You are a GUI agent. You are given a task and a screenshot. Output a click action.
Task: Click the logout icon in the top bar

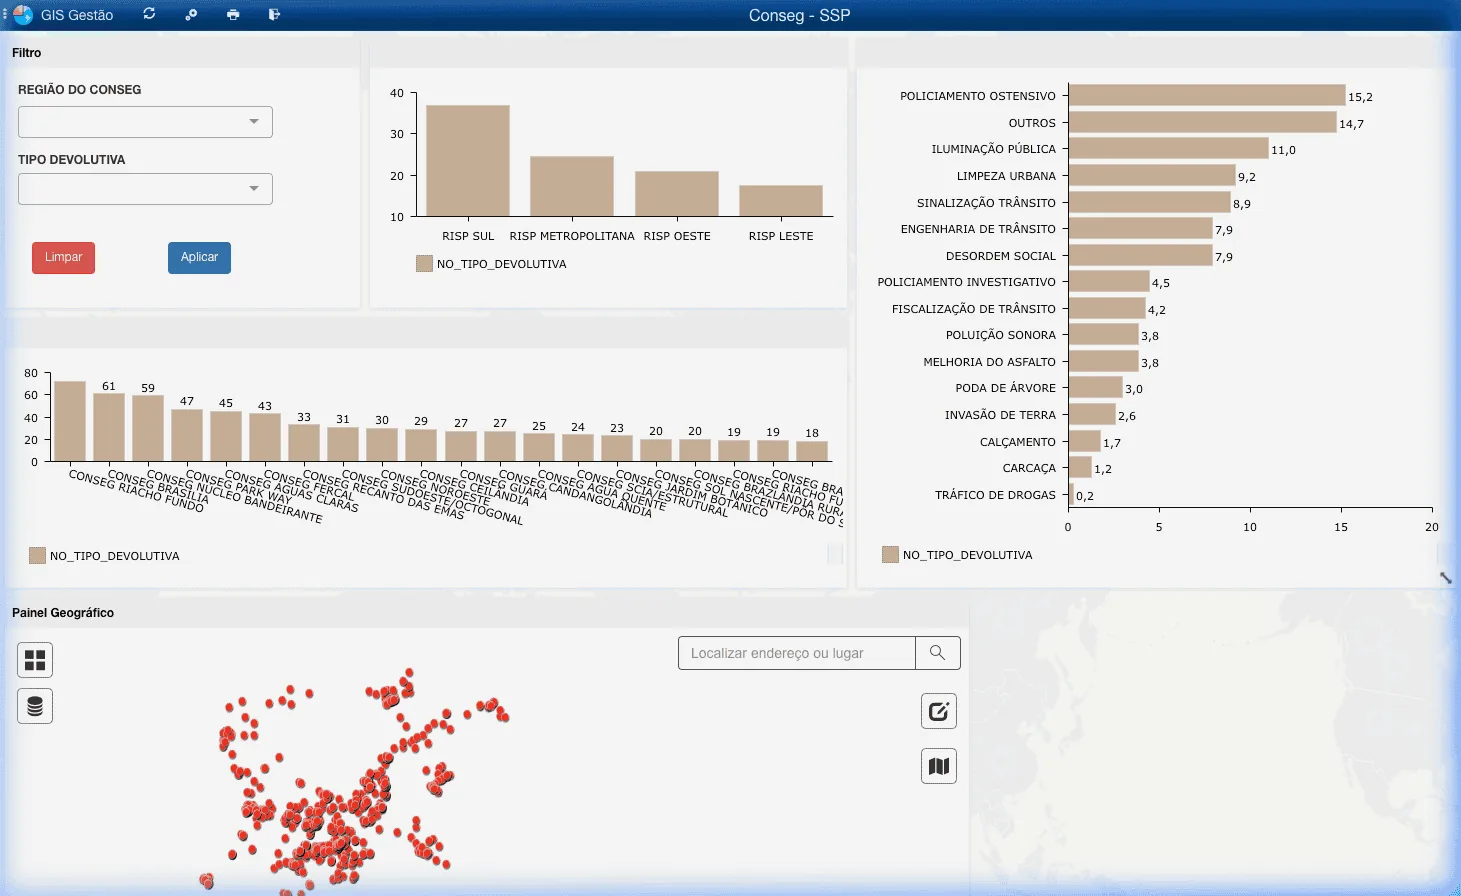pos(273,14)
